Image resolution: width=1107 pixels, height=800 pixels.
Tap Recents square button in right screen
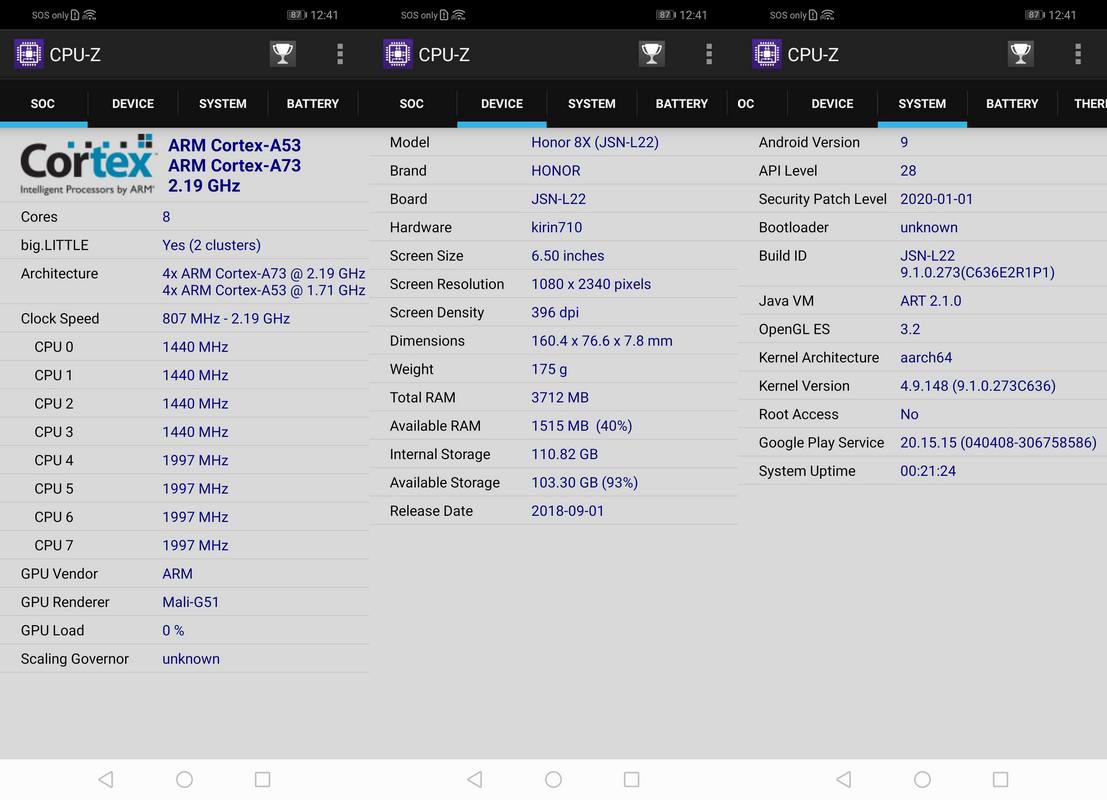1000,779
